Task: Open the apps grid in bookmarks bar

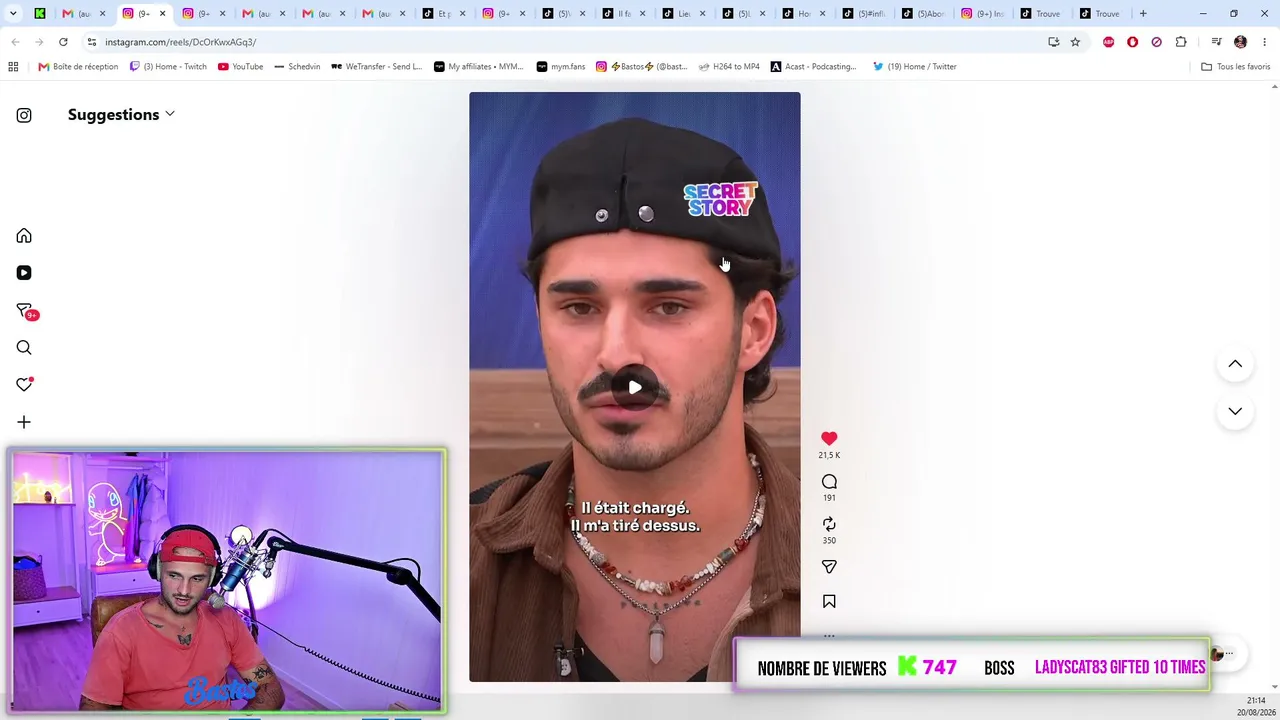Action: point(13,67)
